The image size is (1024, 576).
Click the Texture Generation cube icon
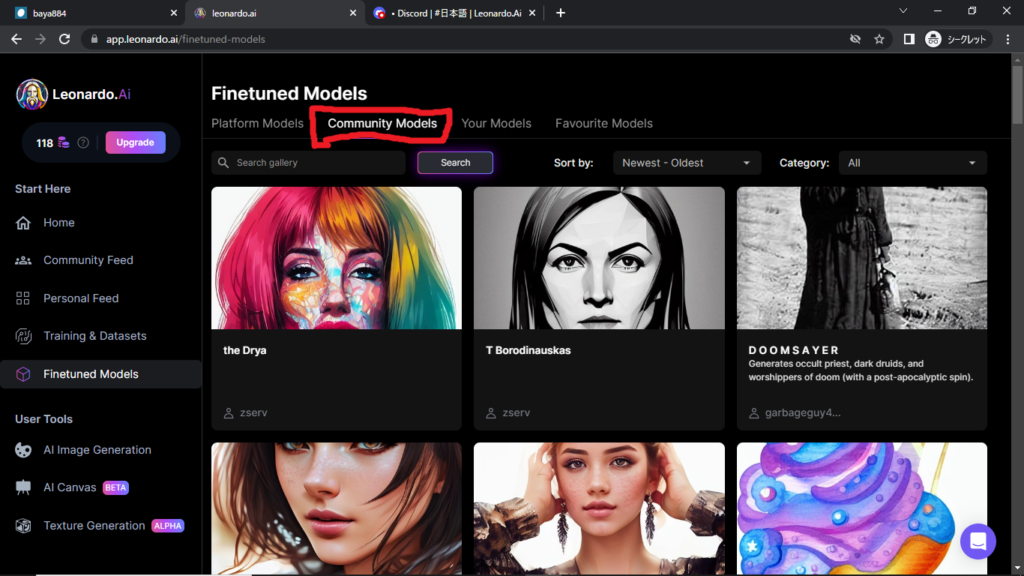click(23, 526)
